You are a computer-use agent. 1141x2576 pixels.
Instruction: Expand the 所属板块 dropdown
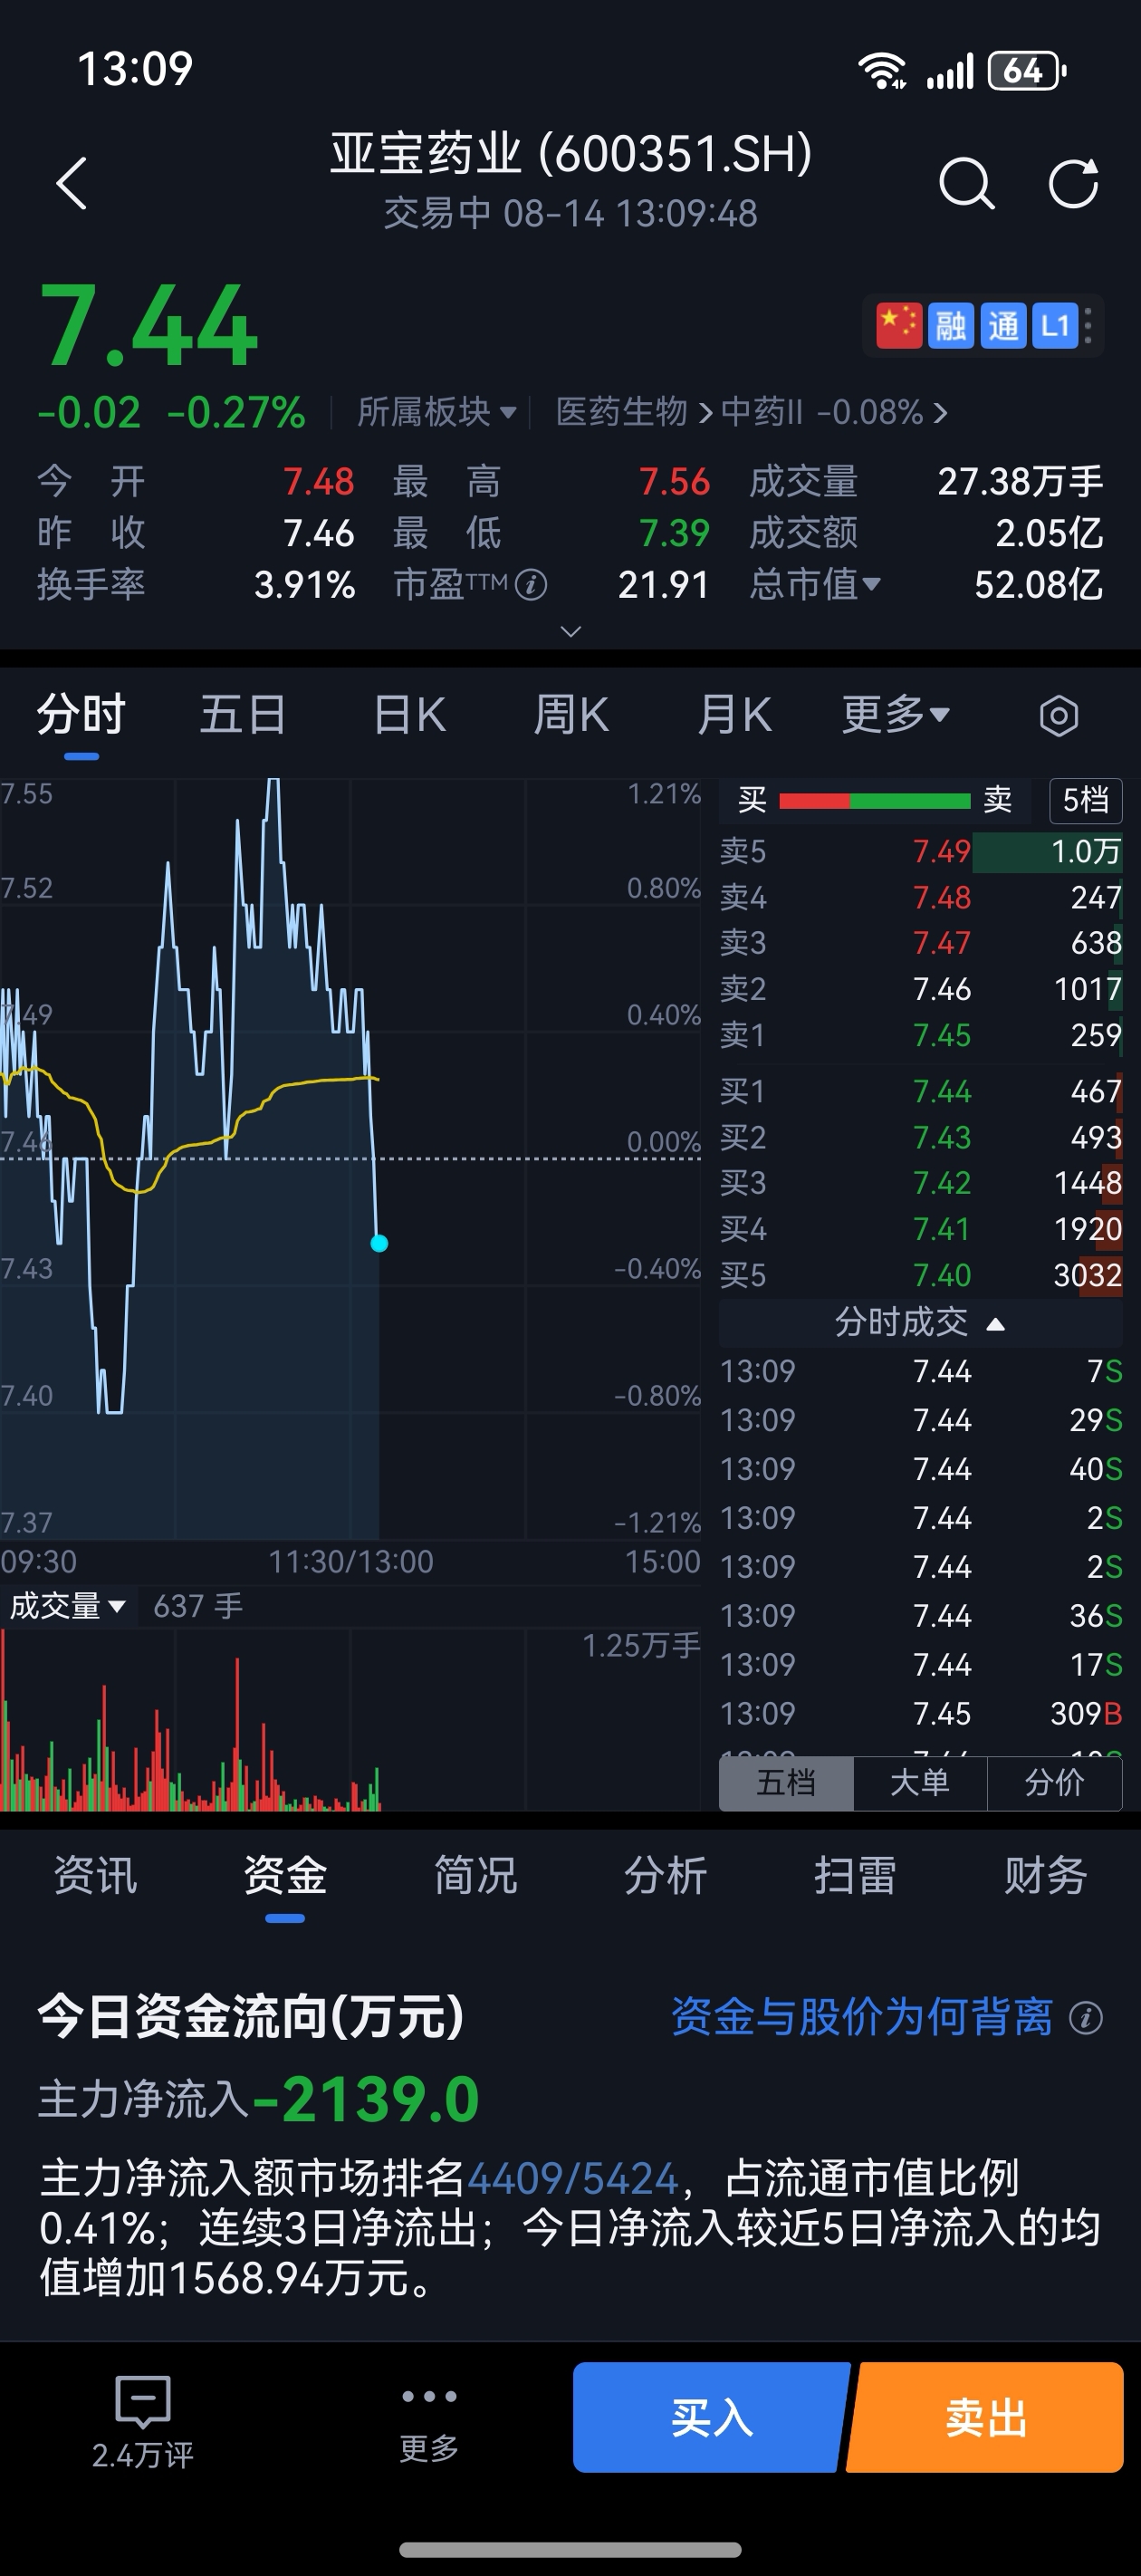[437, 412]
